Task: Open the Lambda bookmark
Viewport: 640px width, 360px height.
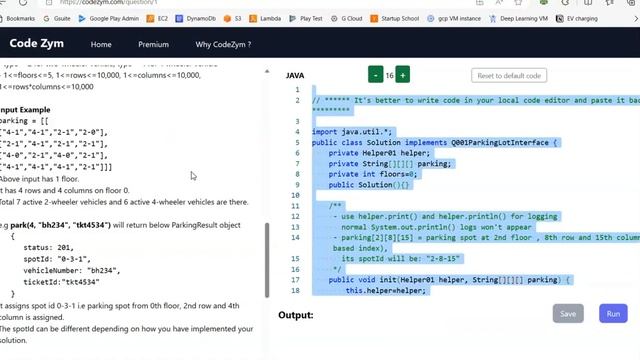Action: coord(265,18)
